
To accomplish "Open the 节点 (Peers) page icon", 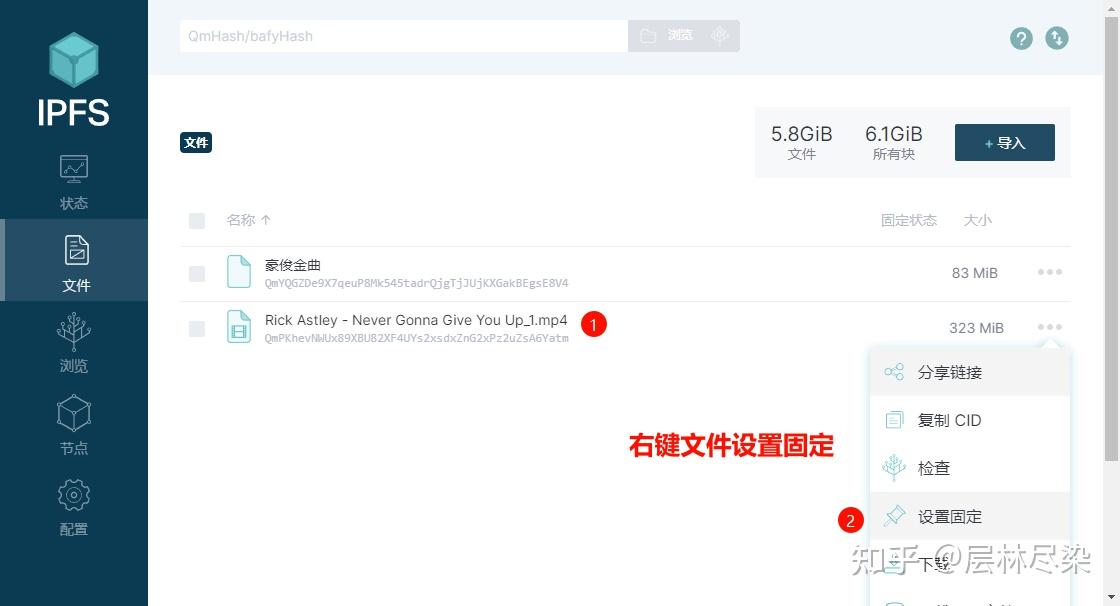I will tap(73, 414).
